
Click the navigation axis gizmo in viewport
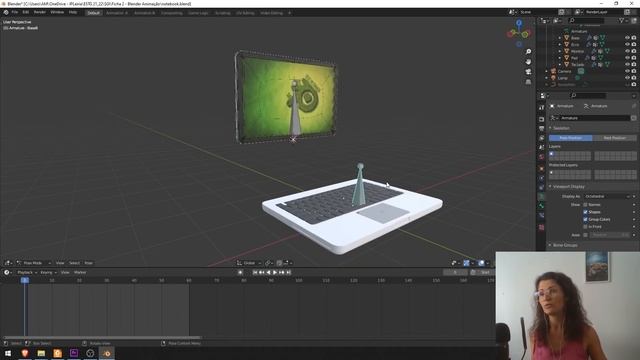(519, 33)
